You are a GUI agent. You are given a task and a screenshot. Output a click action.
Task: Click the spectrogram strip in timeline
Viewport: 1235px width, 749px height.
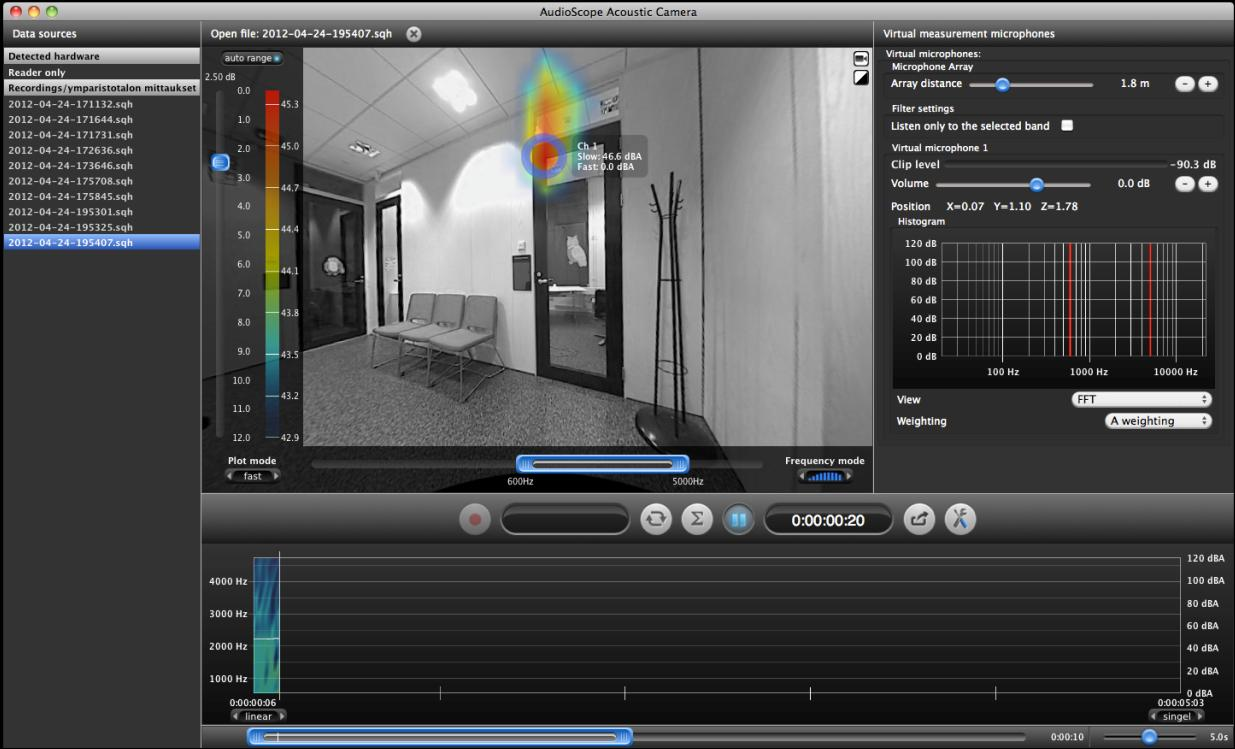coord(266,625)
